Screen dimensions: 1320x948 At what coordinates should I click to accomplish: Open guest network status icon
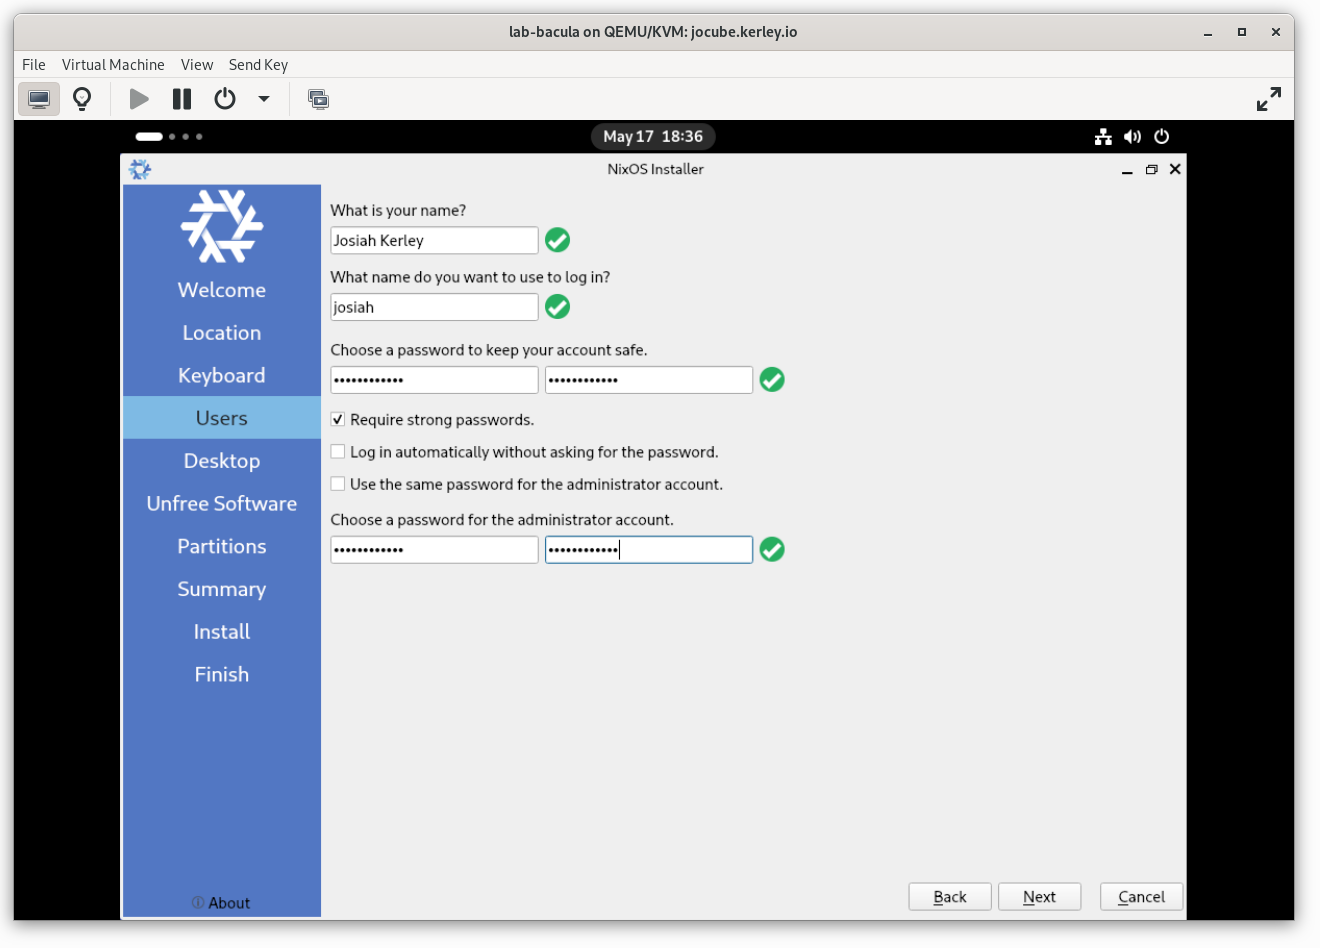1103,137
